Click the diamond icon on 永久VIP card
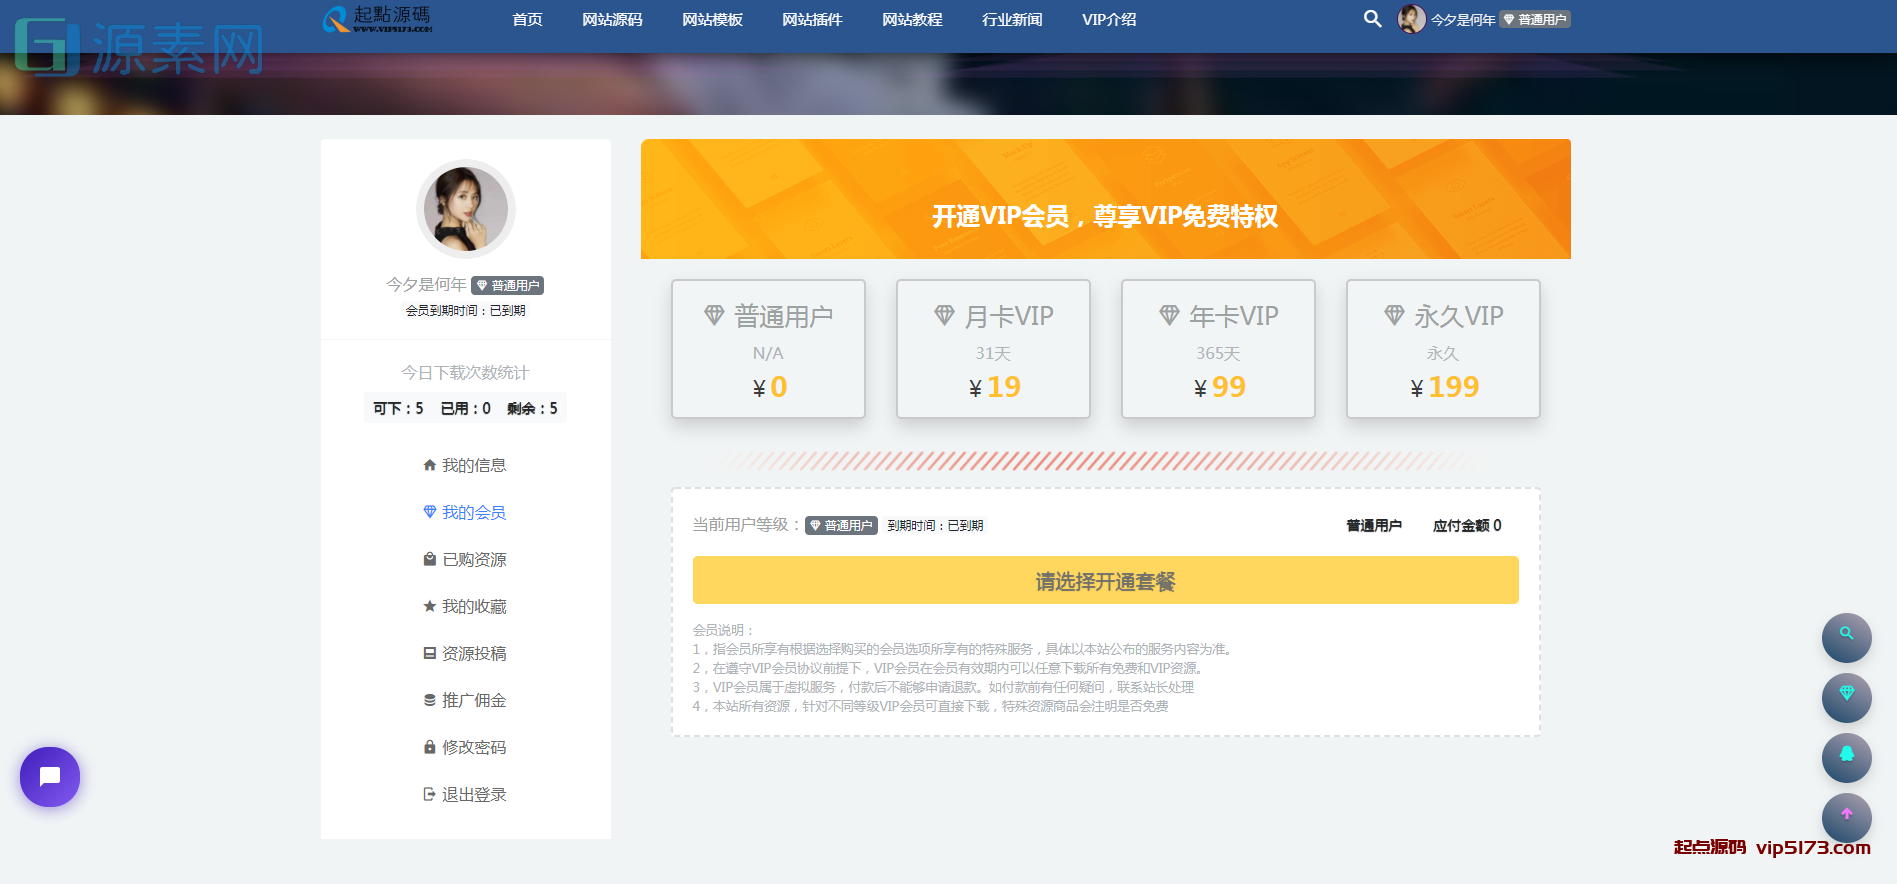The height and width of the screenshot is (884, 1897). point(1394,316)
